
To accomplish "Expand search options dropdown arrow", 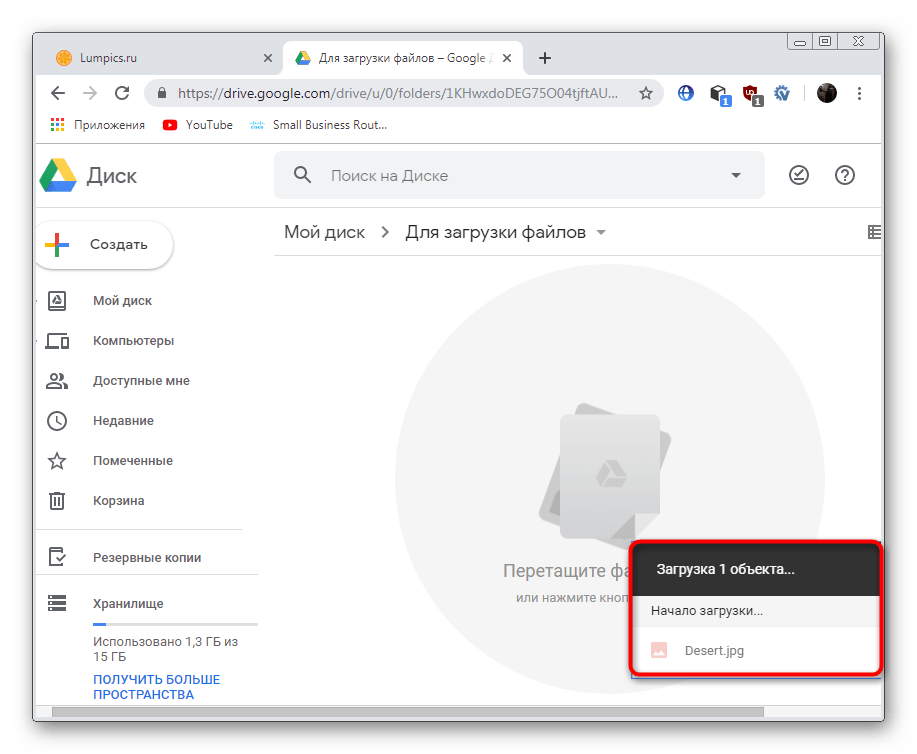I will pos(736,175).
